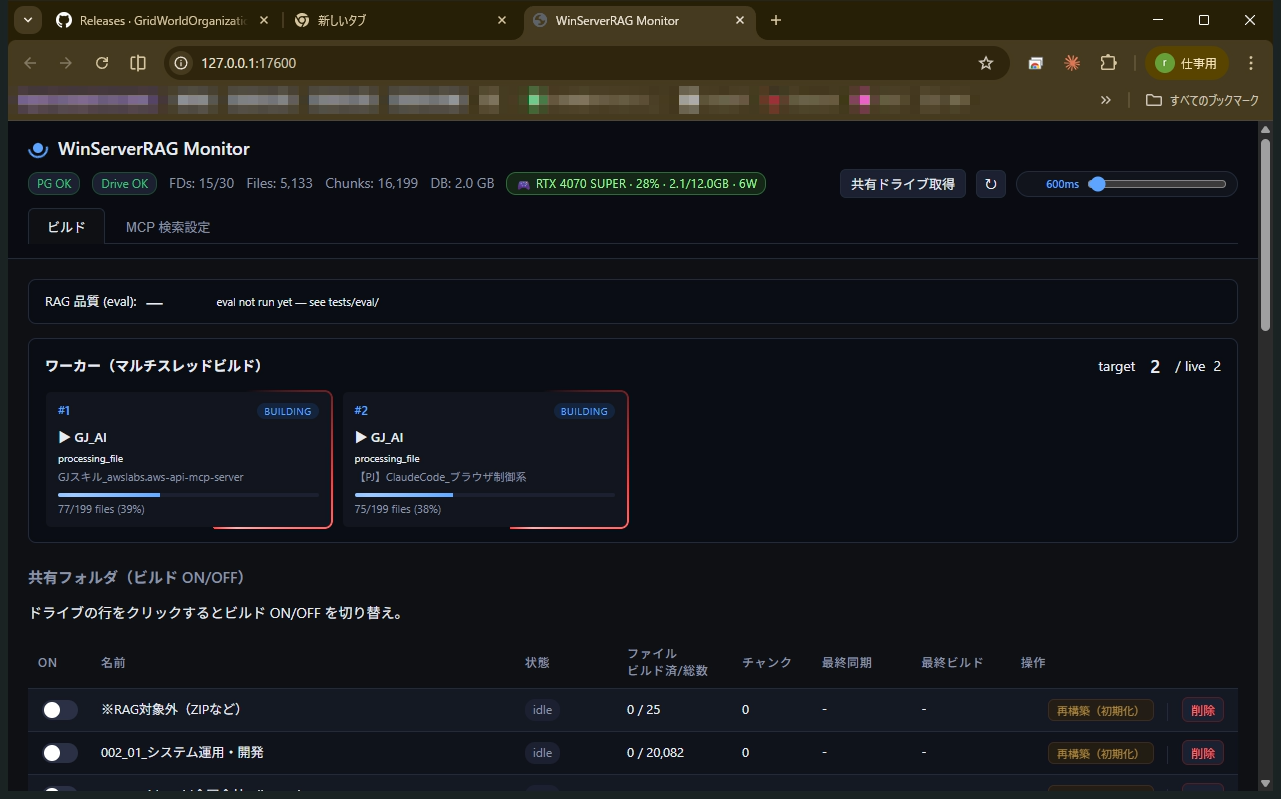Viewport: 1281px width, 799px height.
Task: Click the refresh icon beside 共有ドライブ取得
Action: 991,184
